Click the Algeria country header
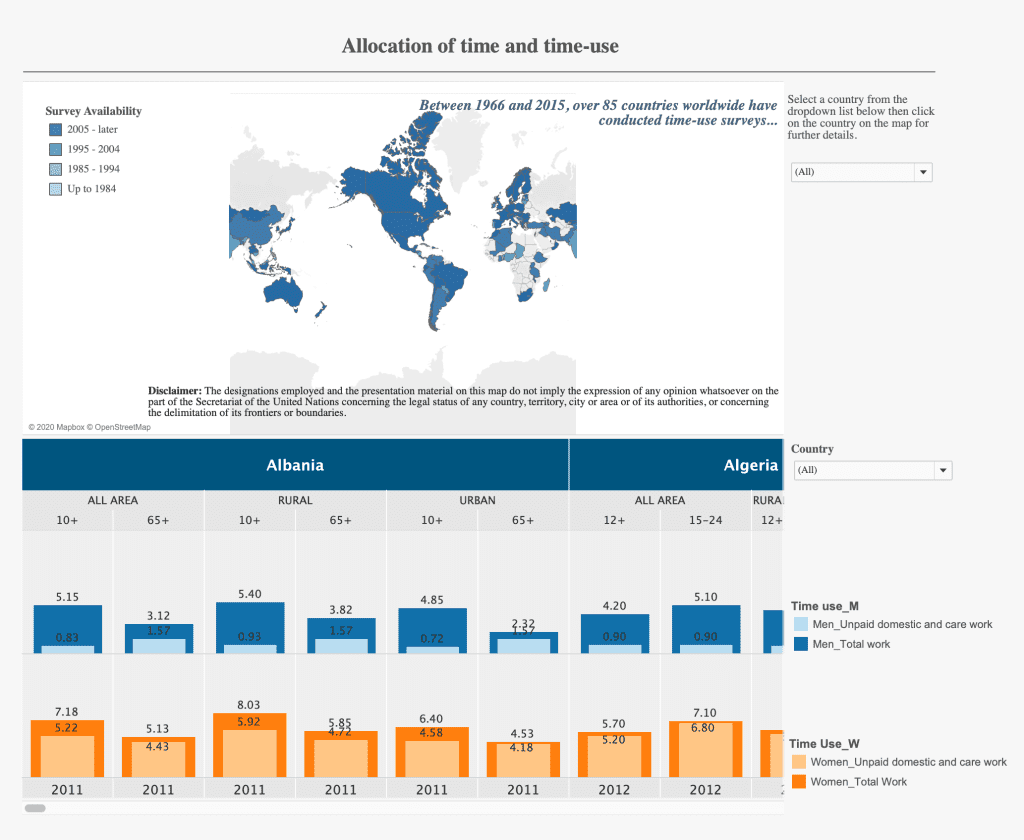 [750, 465]
